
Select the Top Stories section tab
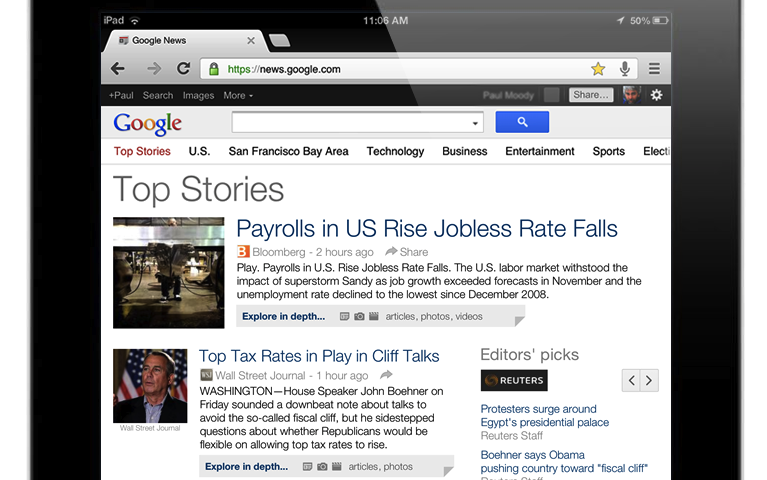(142, 151)
